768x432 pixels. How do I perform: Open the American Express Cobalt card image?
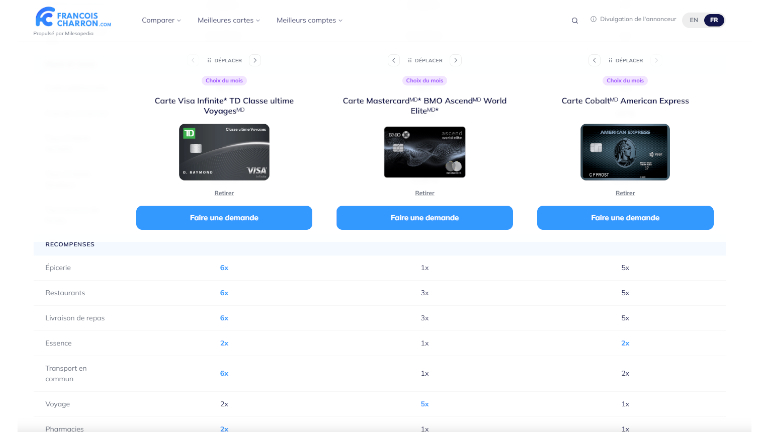coord(625,152)
